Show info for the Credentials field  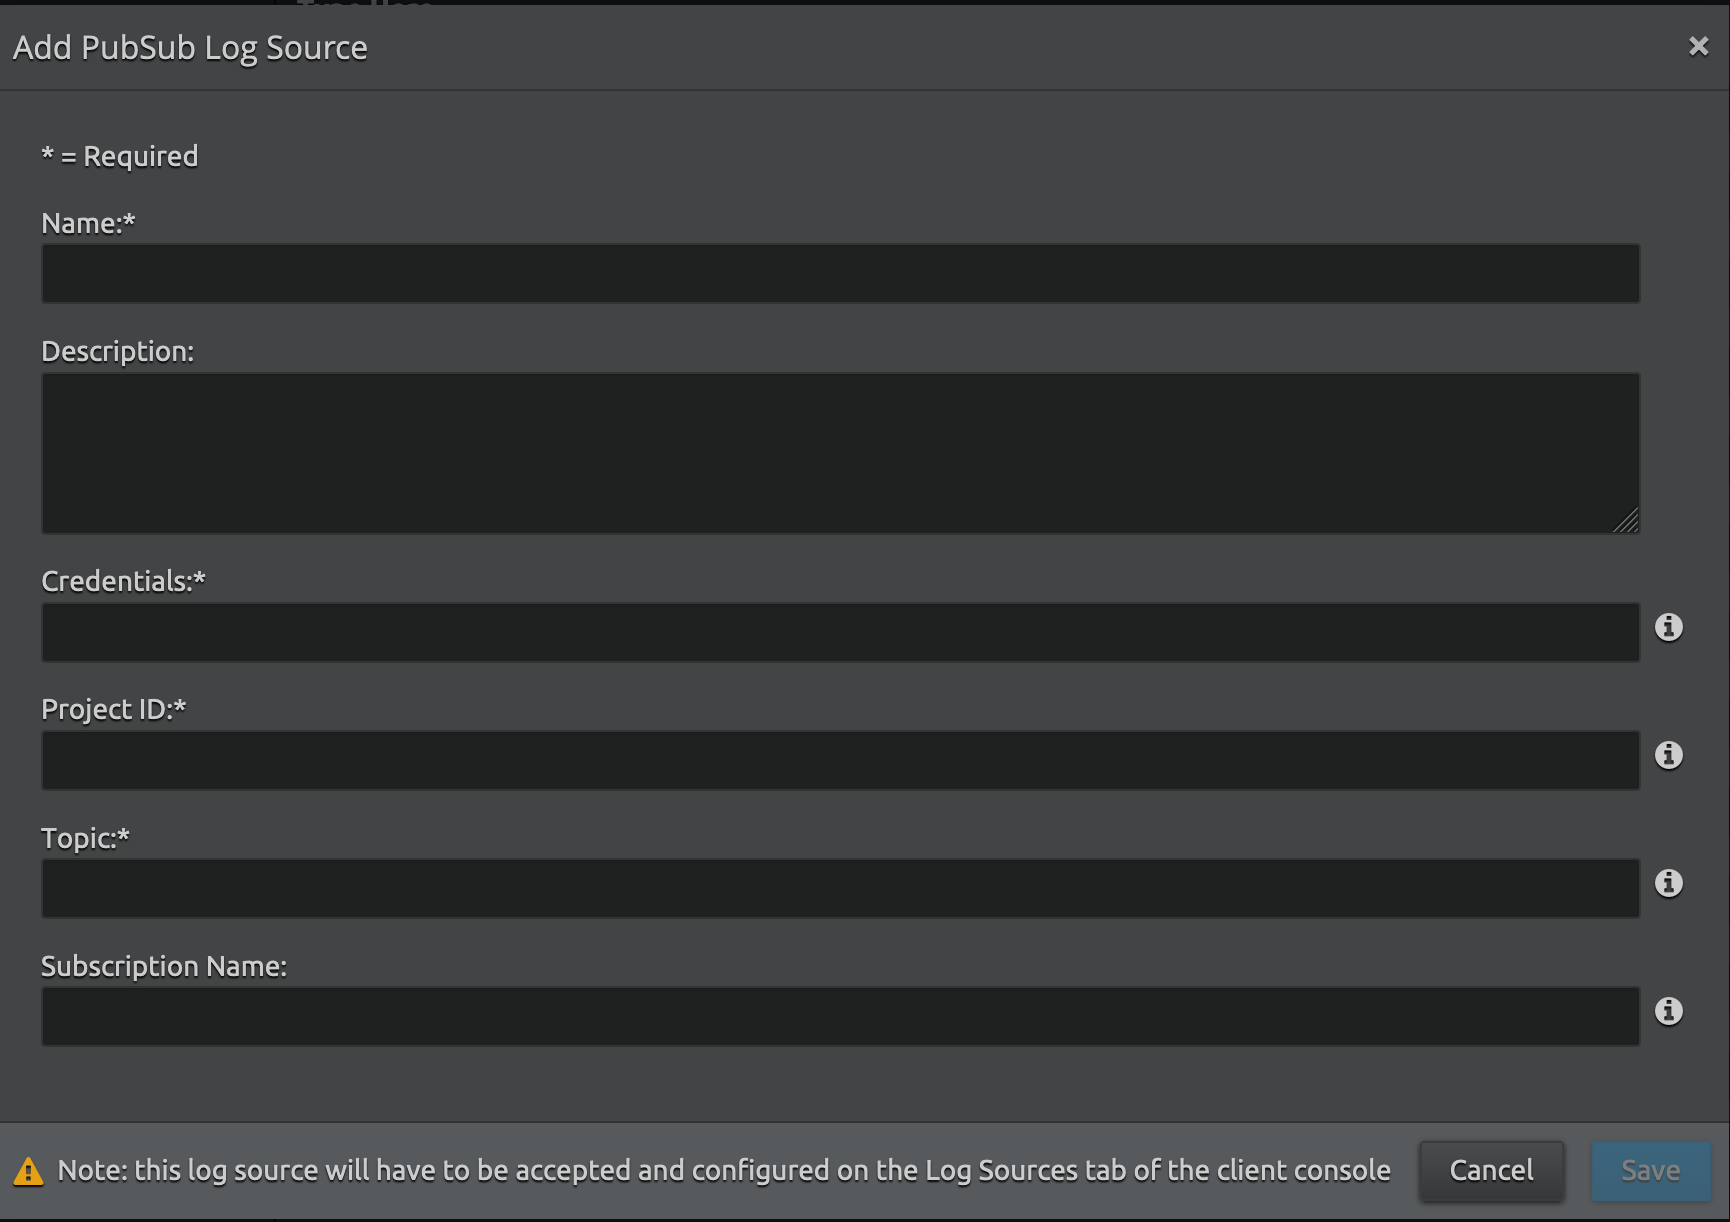(1668, 627)
